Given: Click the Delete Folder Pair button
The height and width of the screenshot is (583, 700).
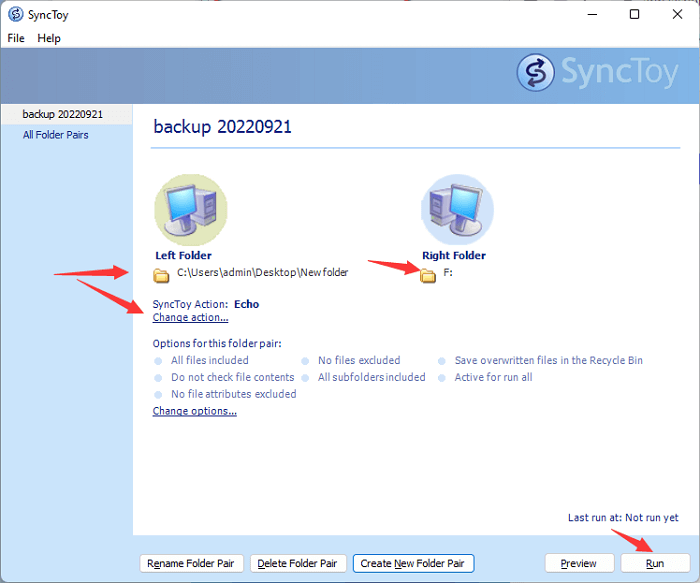Looking at the screenshot, I should pyautogui.click(x=297, y=563).
